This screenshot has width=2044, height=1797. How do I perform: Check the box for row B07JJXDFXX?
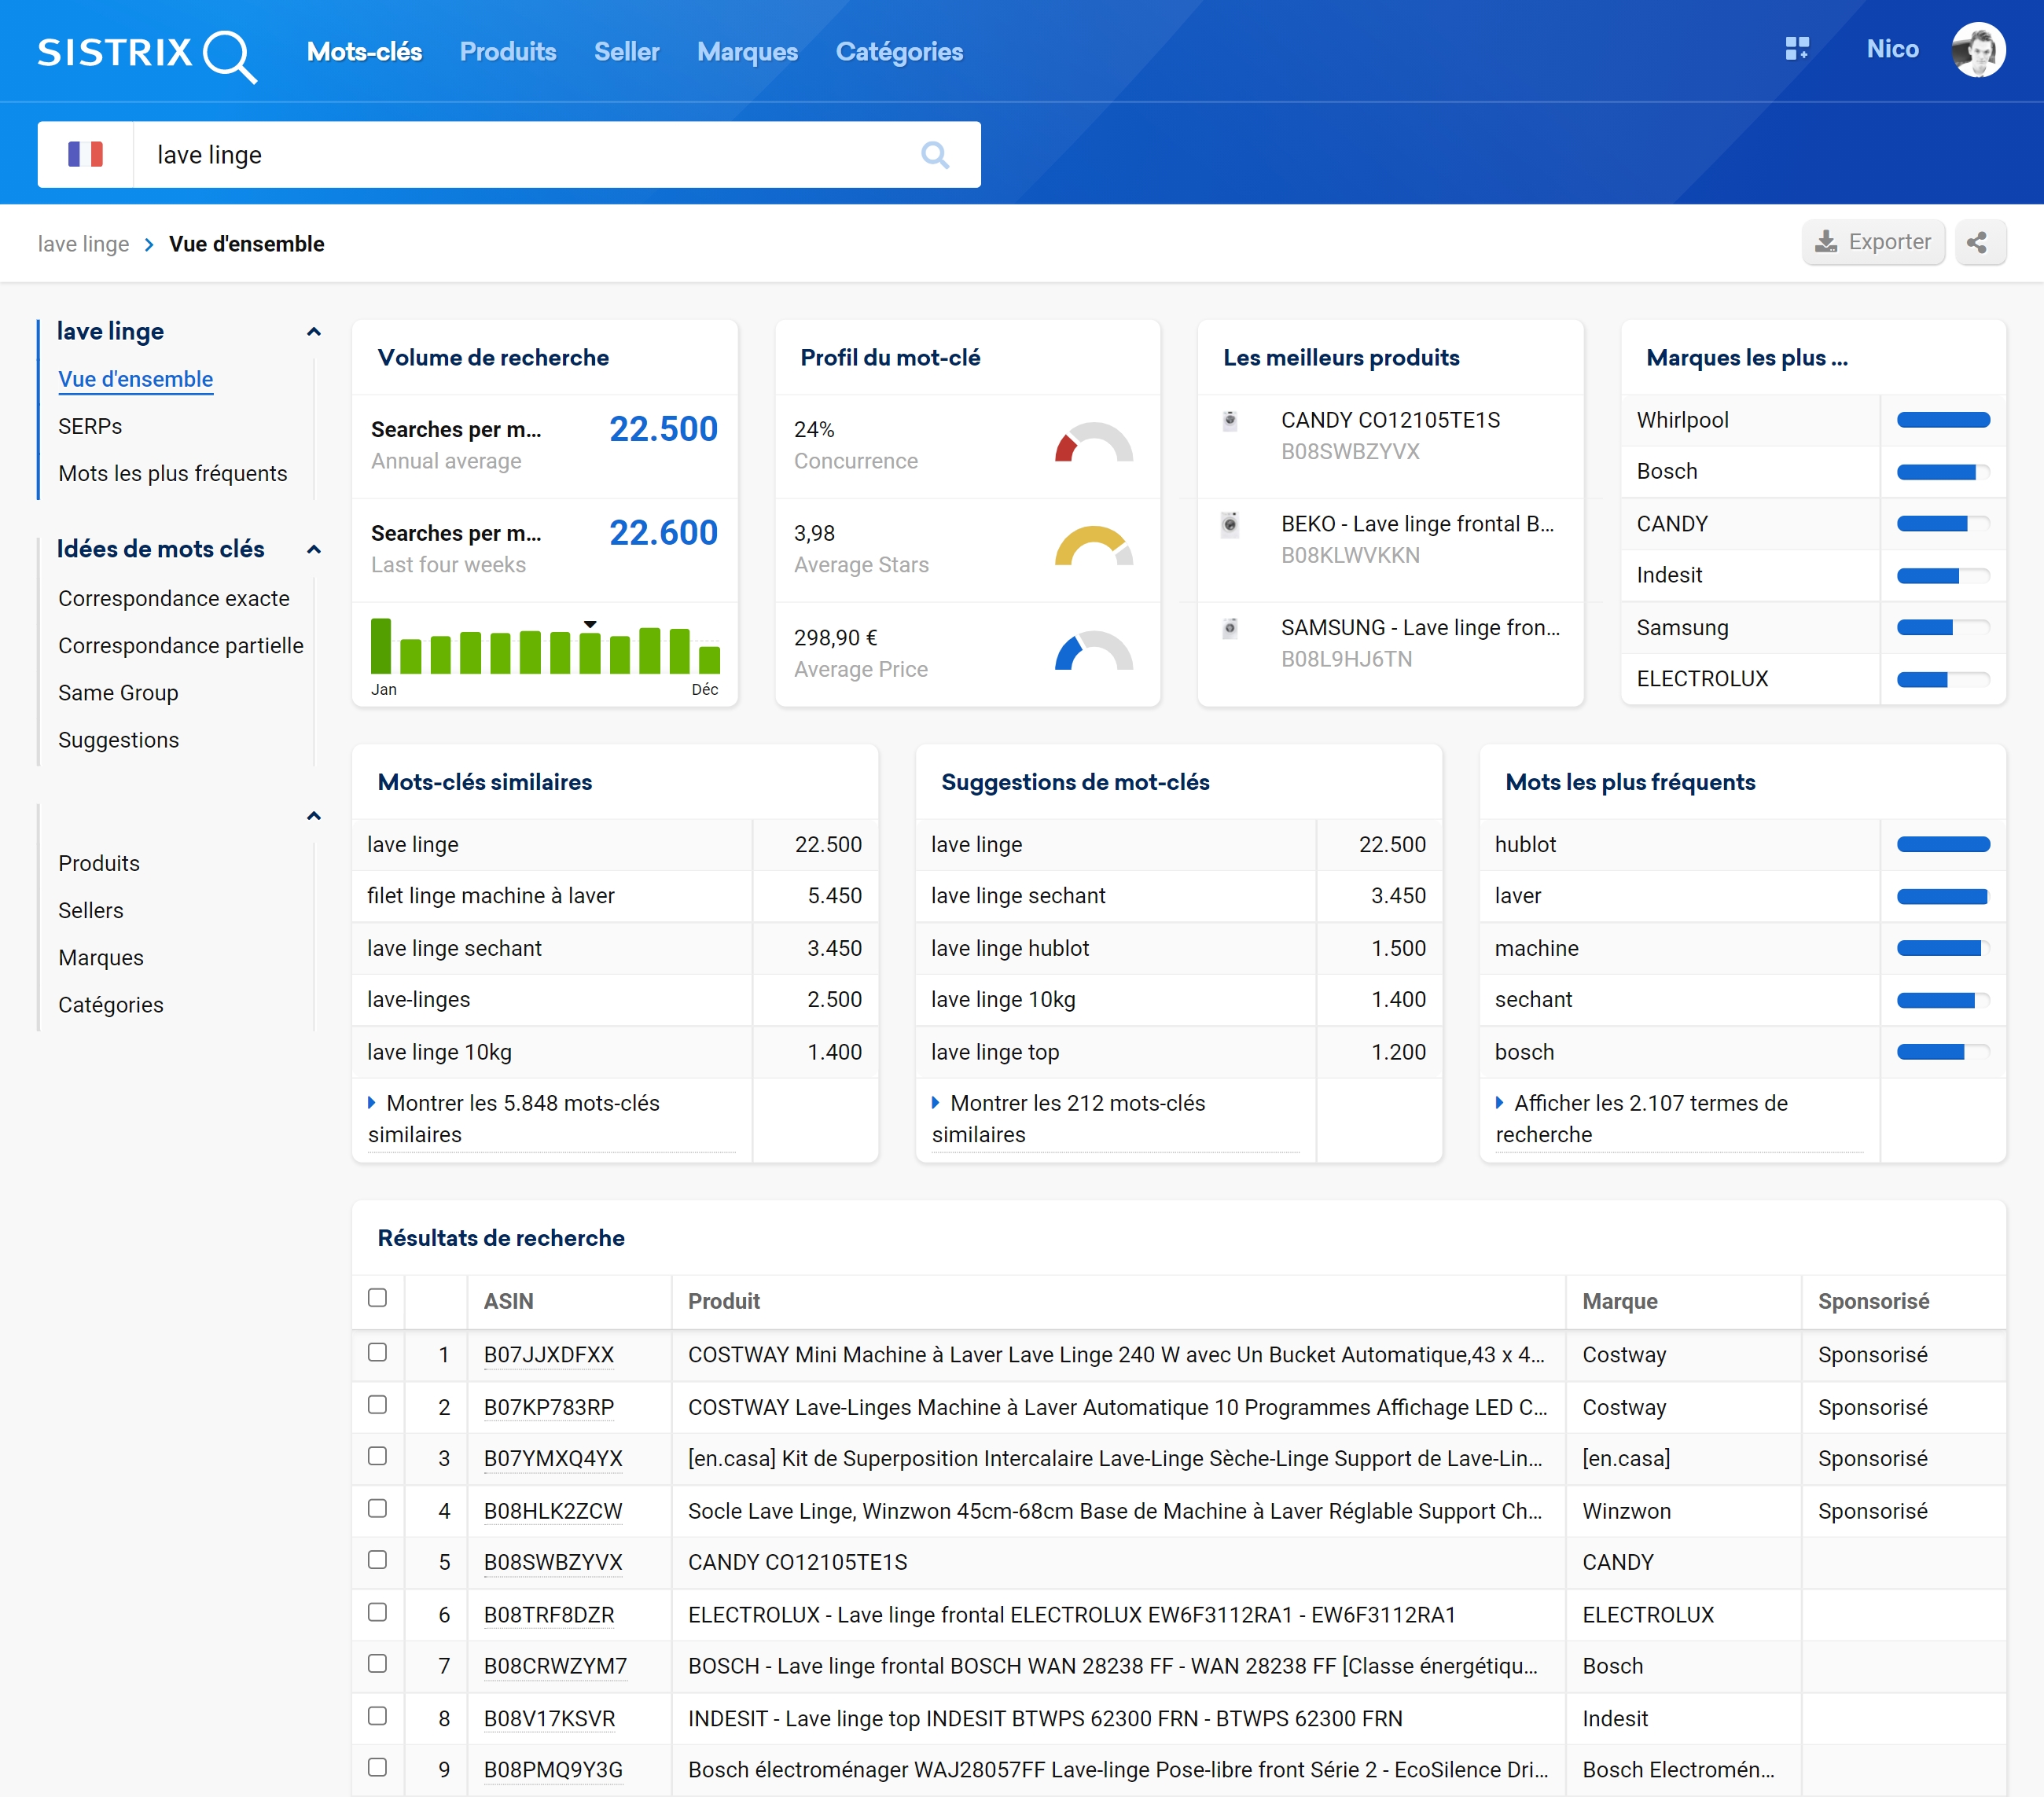pos(377,1352)
